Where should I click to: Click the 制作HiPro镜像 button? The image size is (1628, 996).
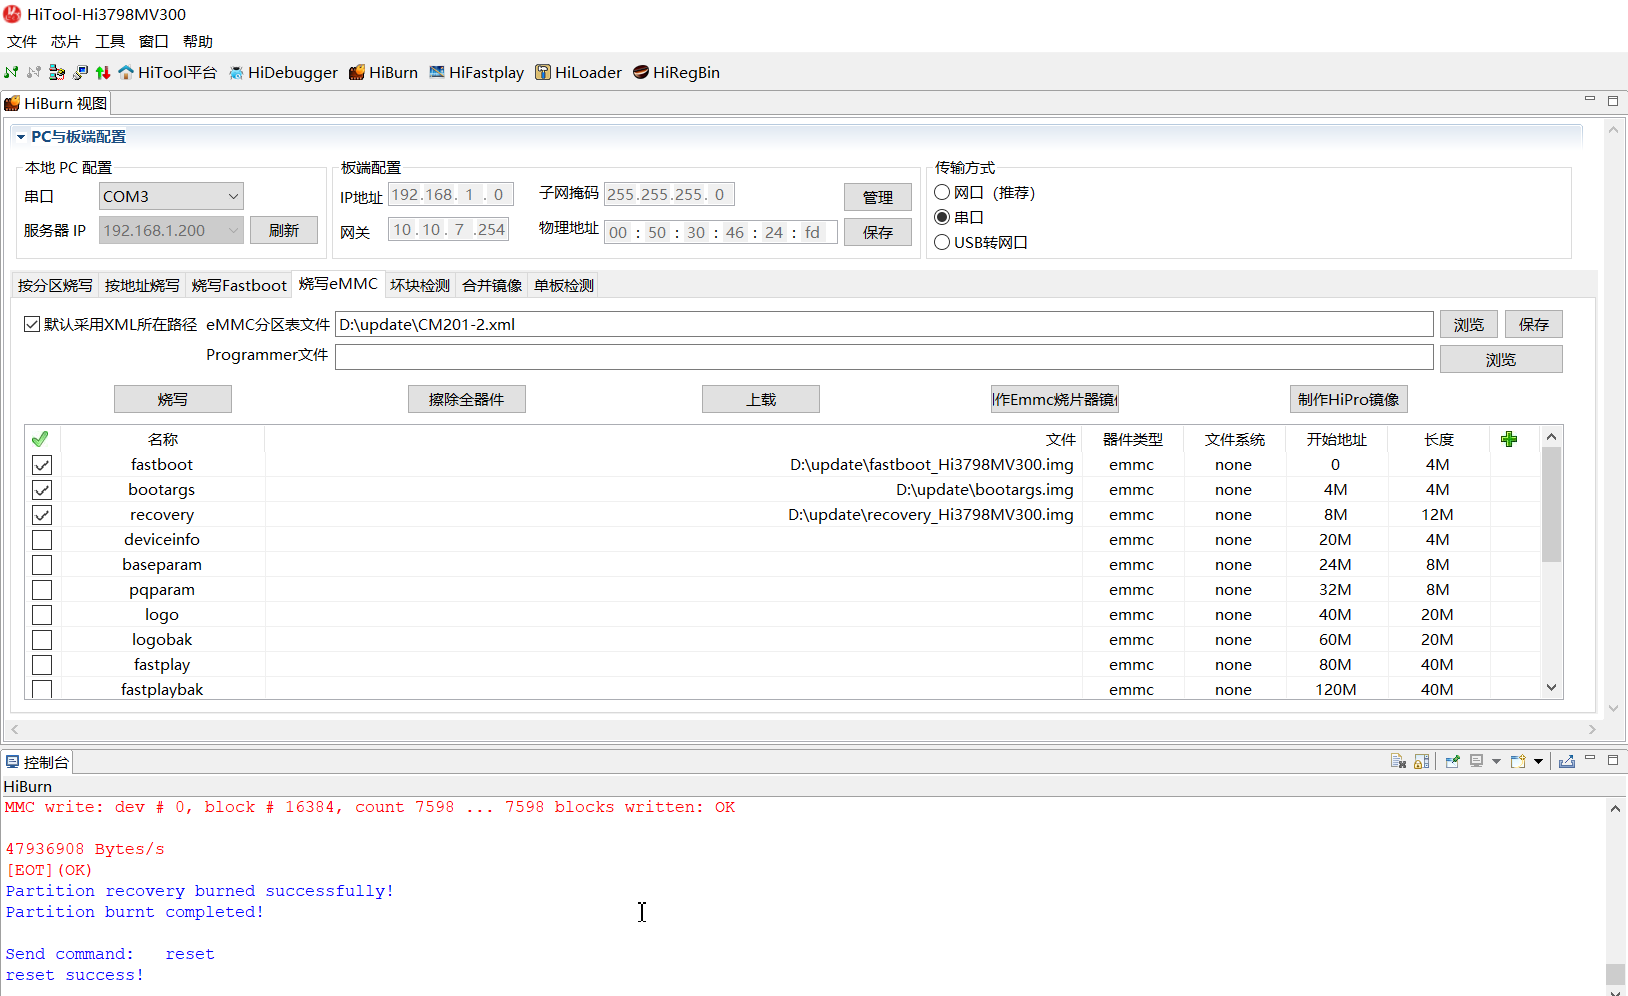pos(1349,399)
